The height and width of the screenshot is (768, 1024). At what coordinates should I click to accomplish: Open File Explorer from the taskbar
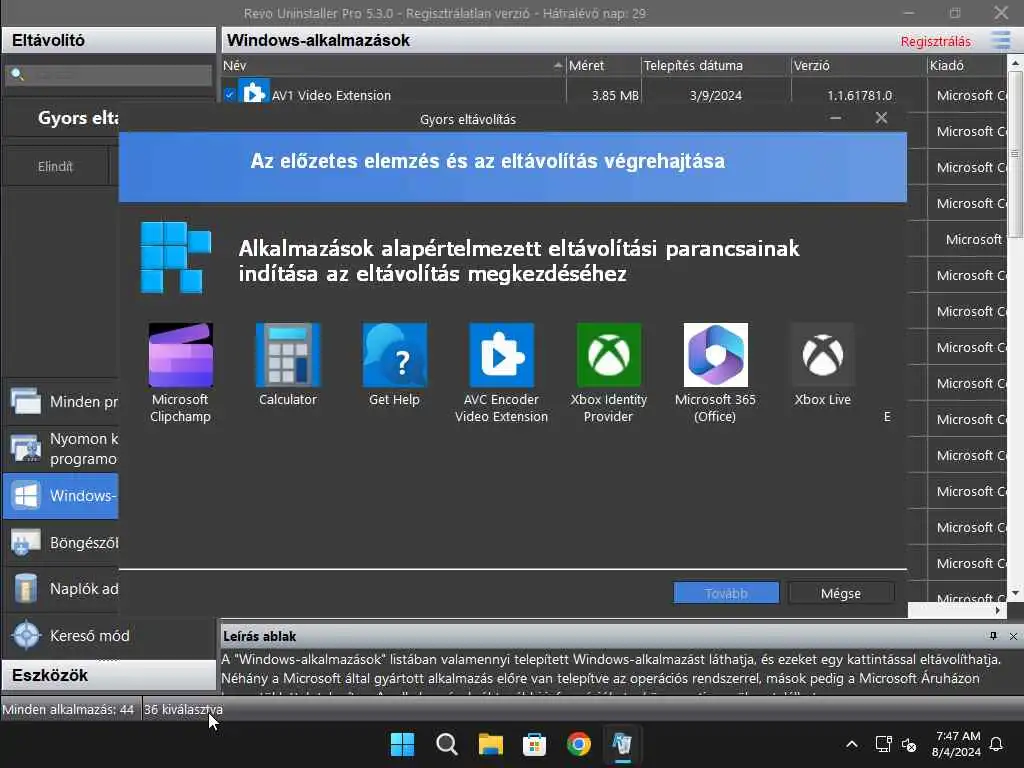[x=490, y=744]
